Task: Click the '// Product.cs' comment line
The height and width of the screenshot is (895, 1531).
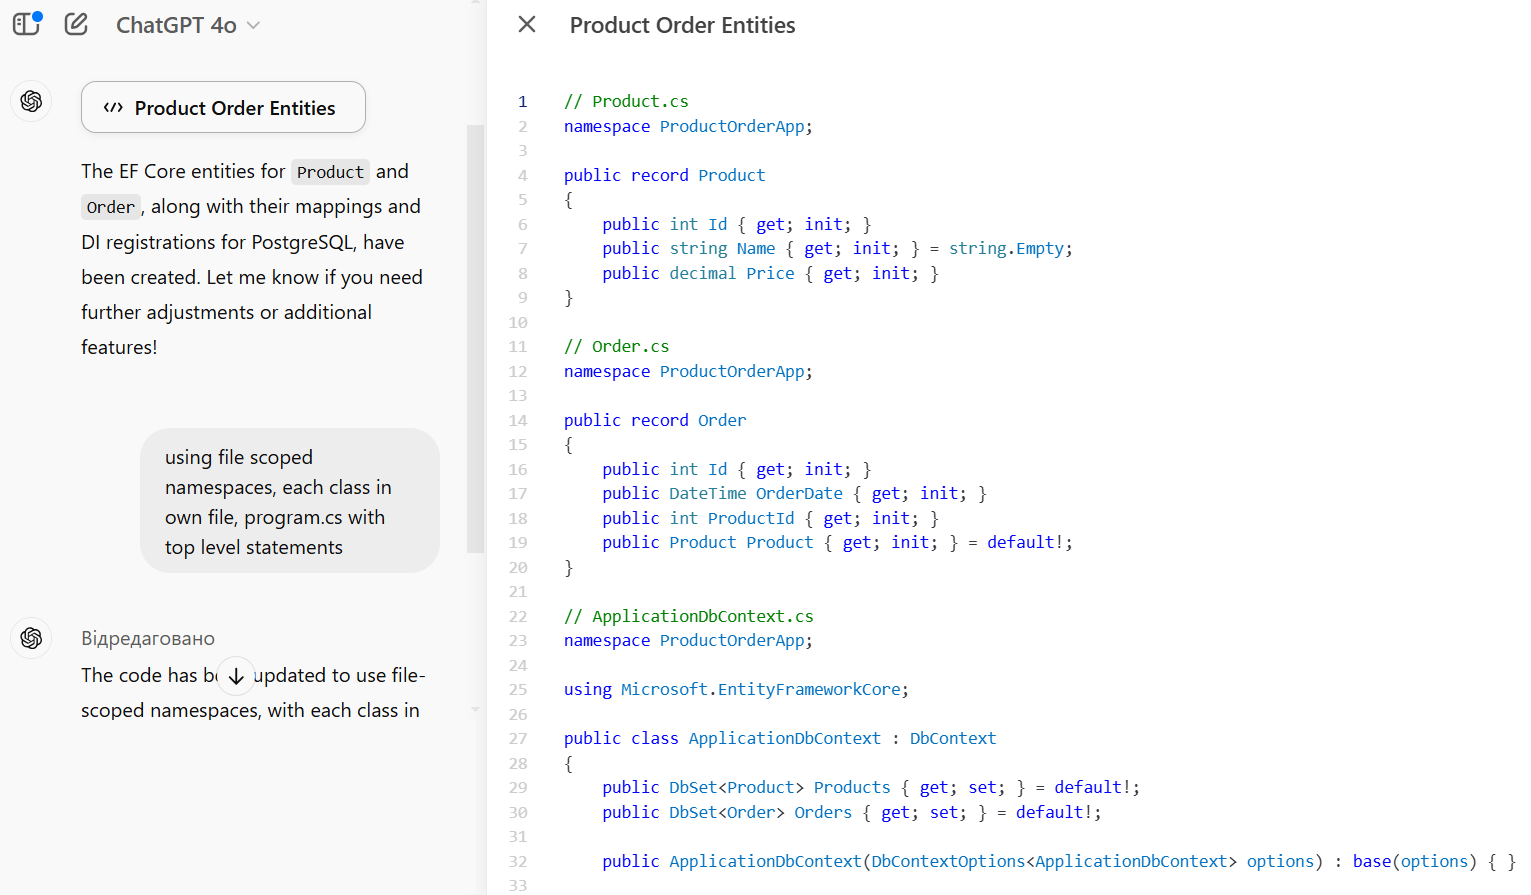Action: [626, 101]
